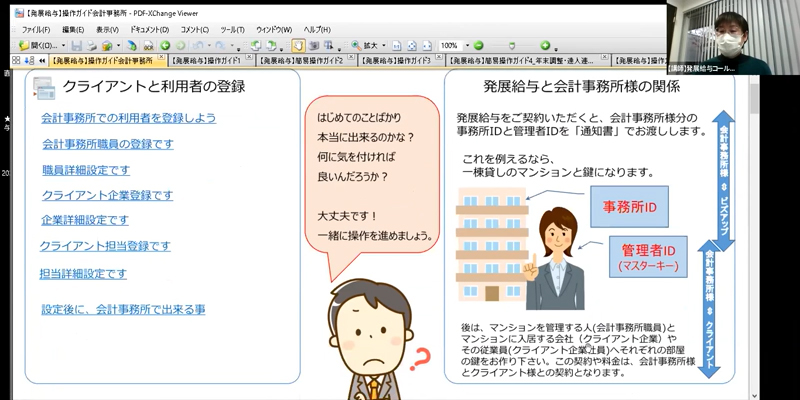
Task: Go to previous view with green back arrow
Action: coord(165,45)
